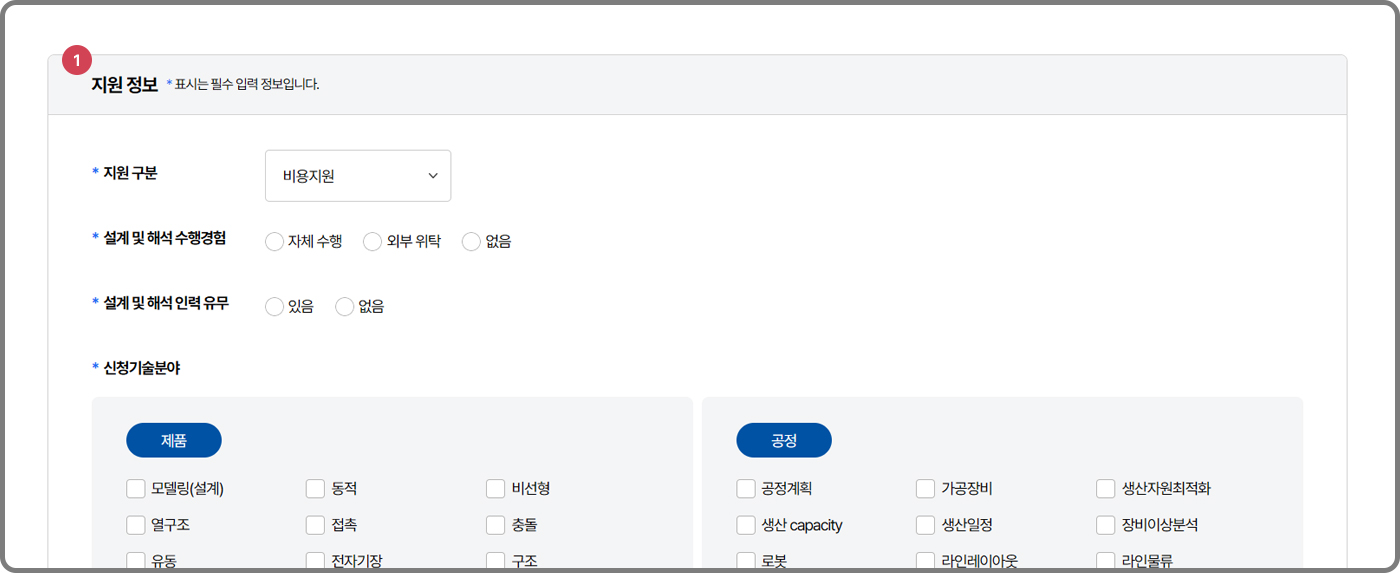Enable the 비선형 checkbox
Screen dimensions: 1400x573
pyautogui.click(x=495, y=489)
